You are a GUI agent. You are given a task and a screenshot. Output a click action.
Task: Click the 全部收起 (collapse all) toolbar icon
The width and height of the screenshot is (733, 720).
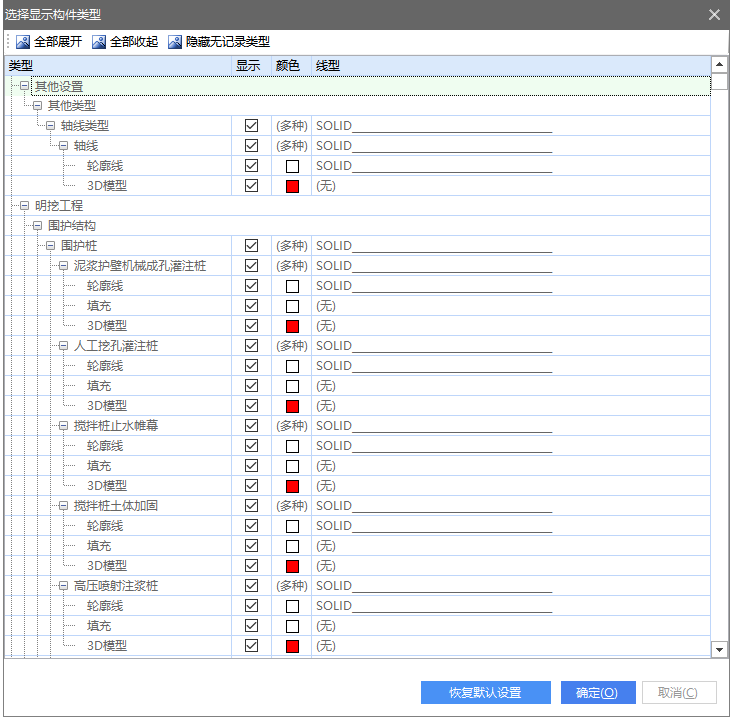(x=99, y=42)
